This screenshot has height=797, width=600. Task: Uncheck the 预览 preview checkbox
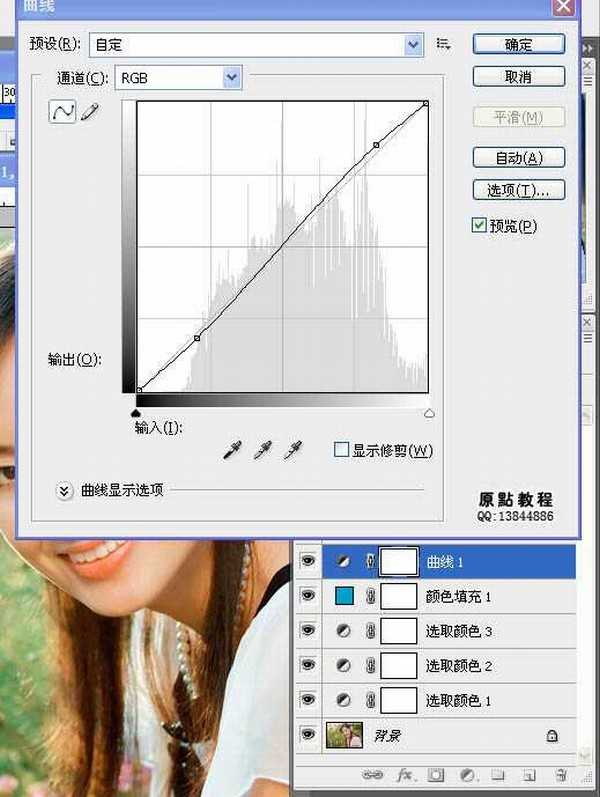(x=479, y=226)
